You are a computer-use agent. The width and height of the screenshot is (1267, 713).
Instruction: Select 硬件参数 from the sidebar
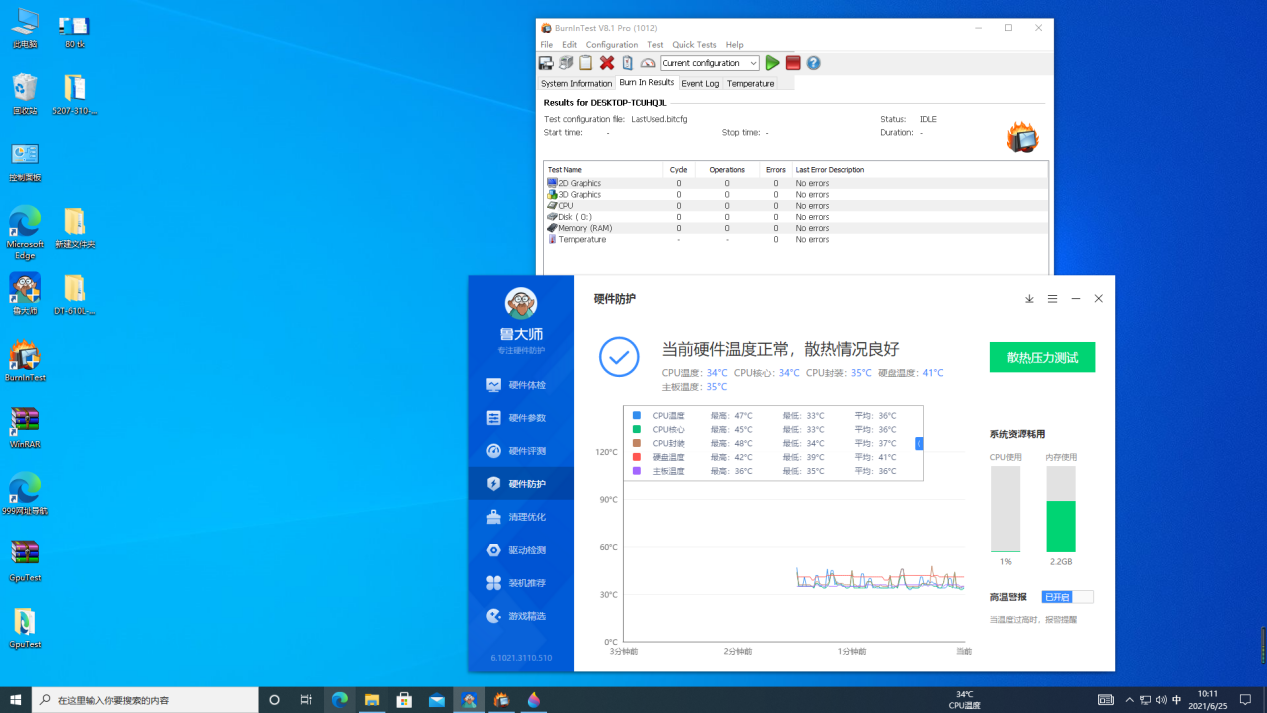tap(520, 417)
